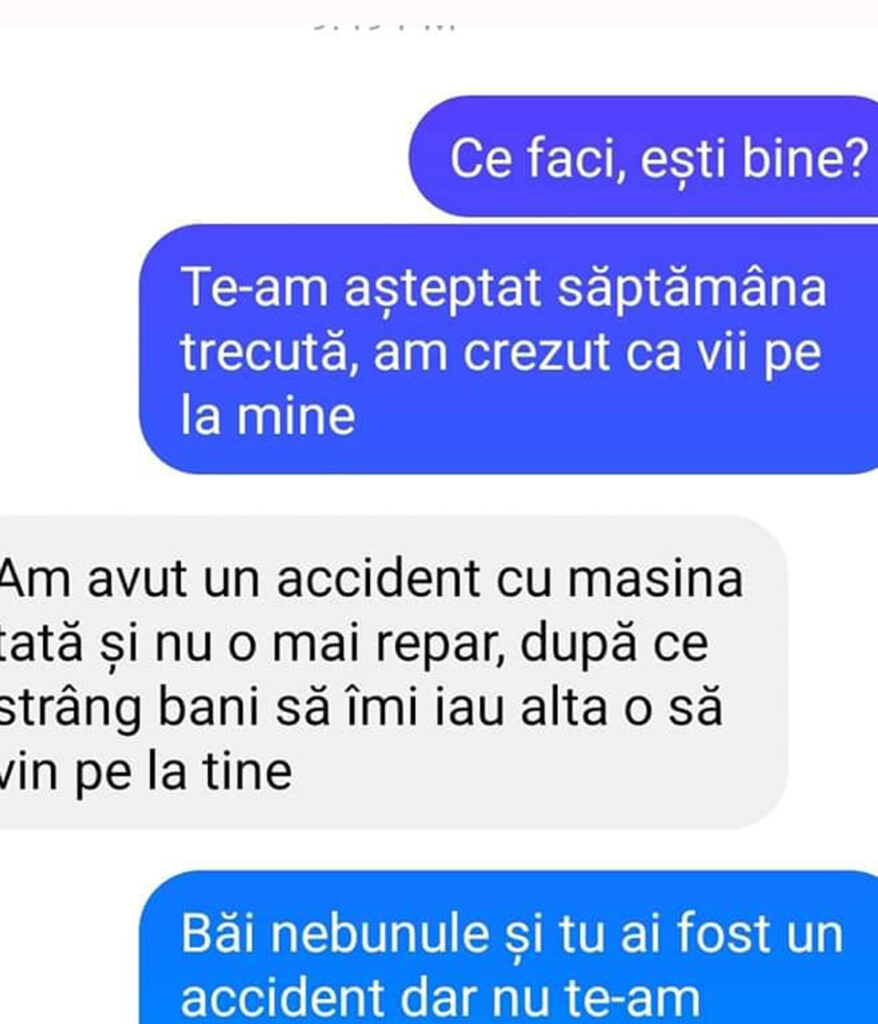The image size is (878, 1024).
Task: Click the word "săptămâna" in the purple bubble
Action: [692, 289]
